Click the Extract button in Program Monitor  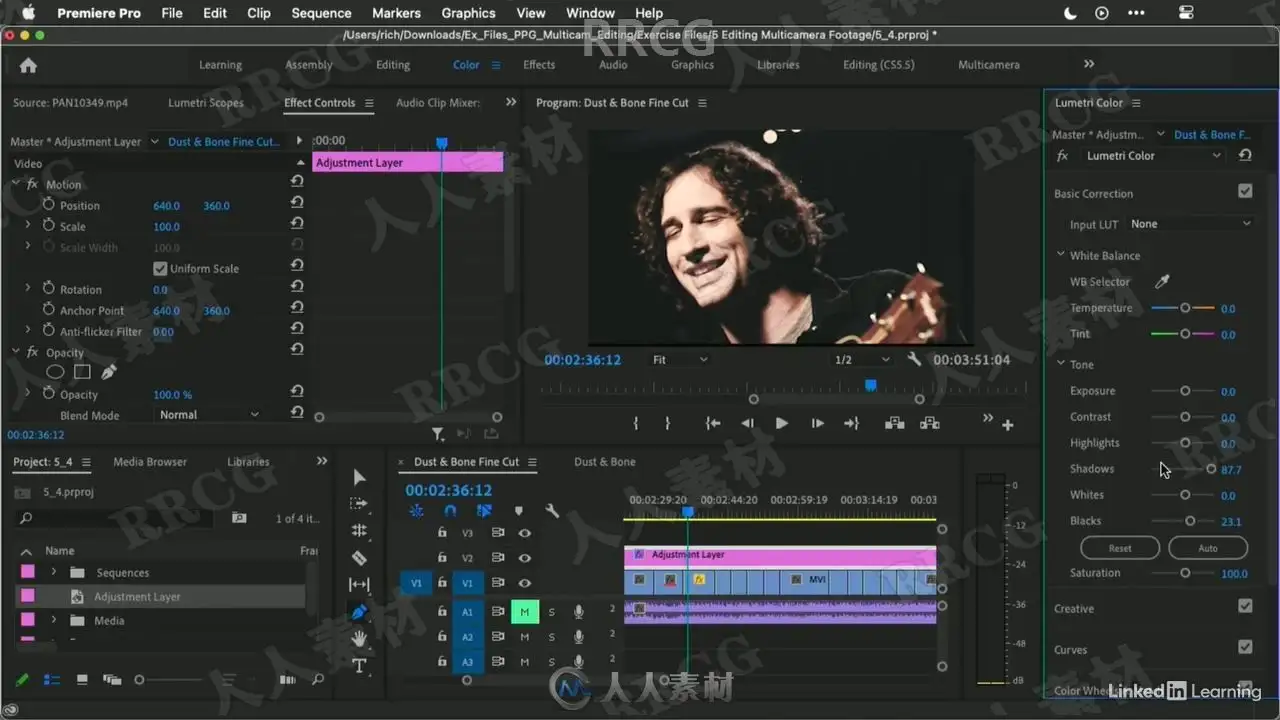(x=929, y=424)
